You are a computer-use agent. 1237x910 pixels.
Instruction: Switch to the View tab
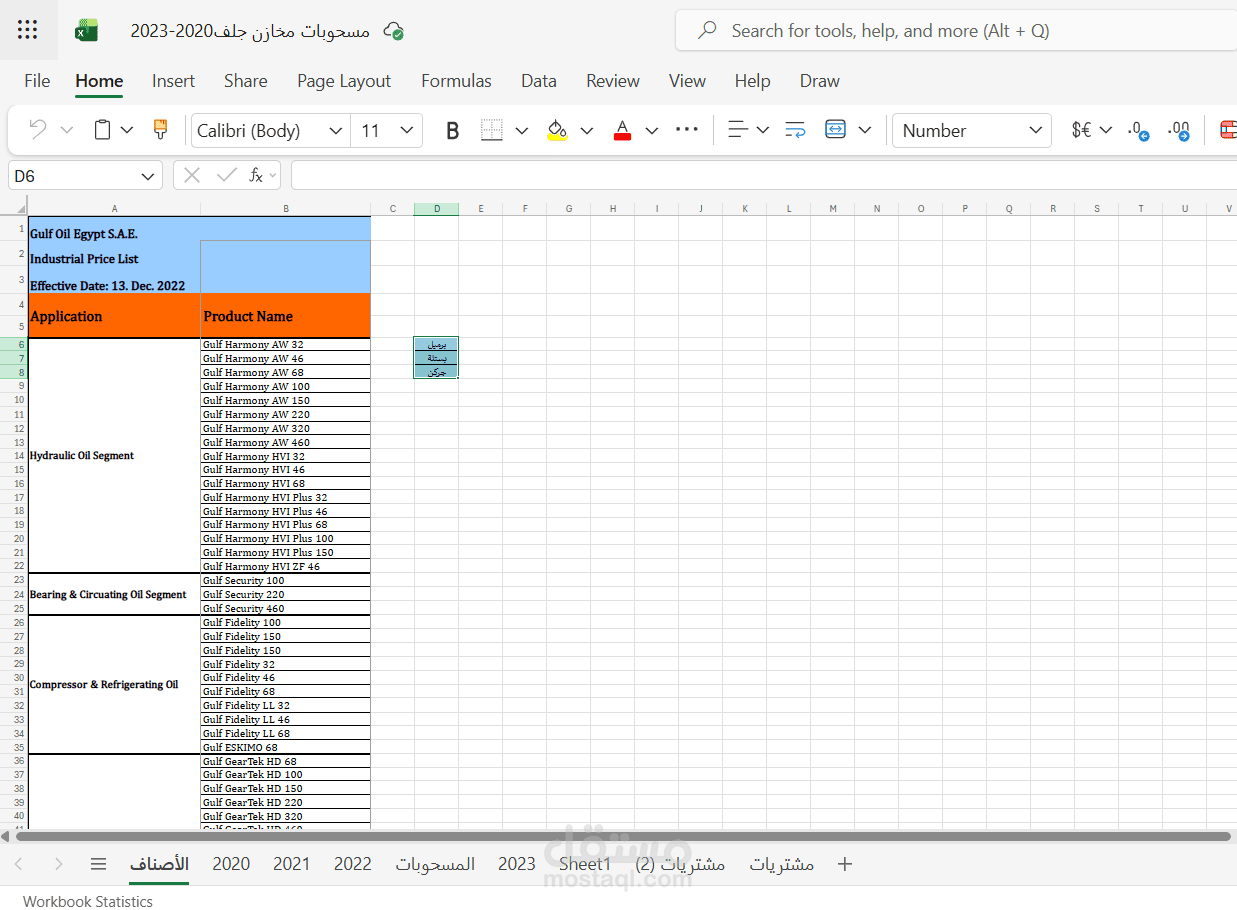[x=687, y=81]
